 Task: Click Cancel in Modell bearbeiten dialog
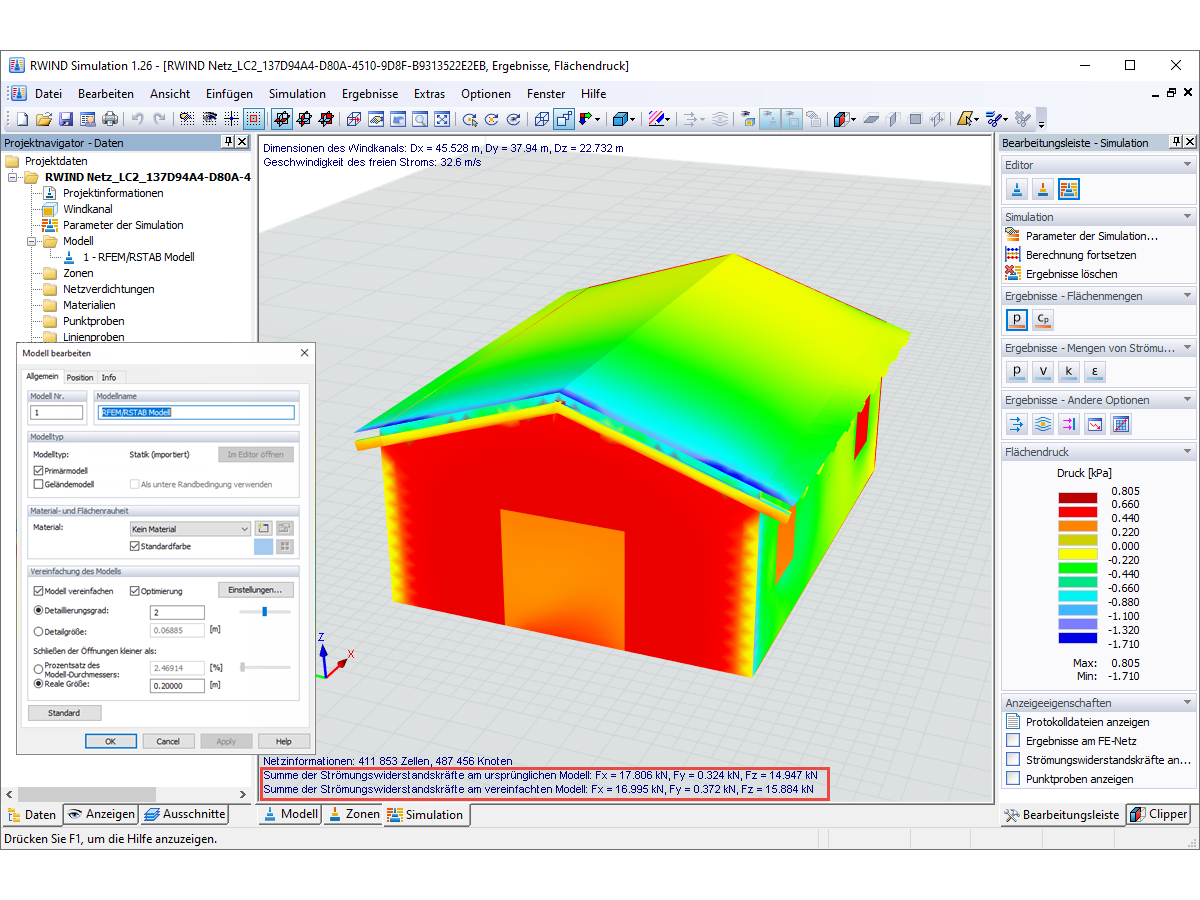click(x=168, y=741)
